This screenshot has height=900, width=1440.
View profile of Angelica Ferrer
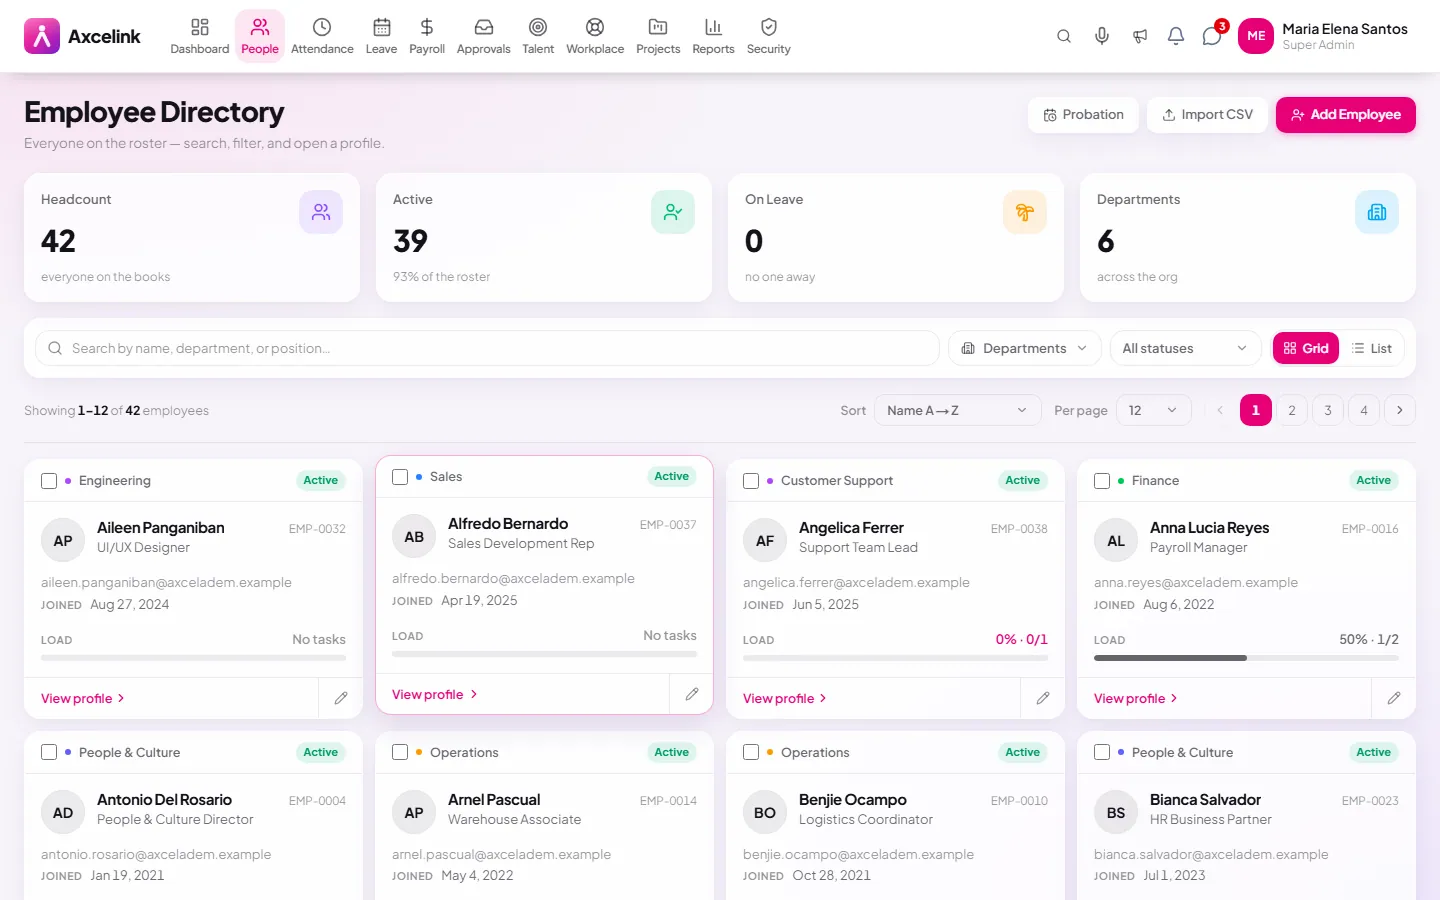point(785,698)
